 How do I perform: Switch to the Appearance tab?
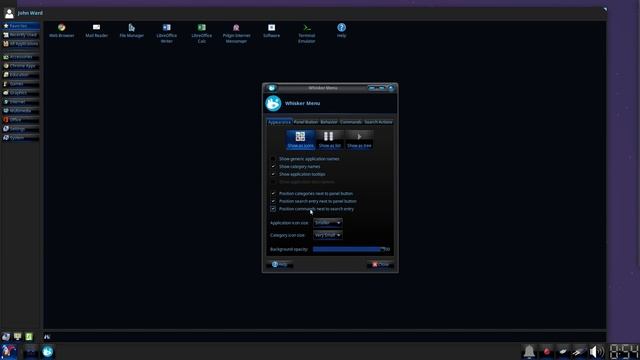click(x=279, y=122)
